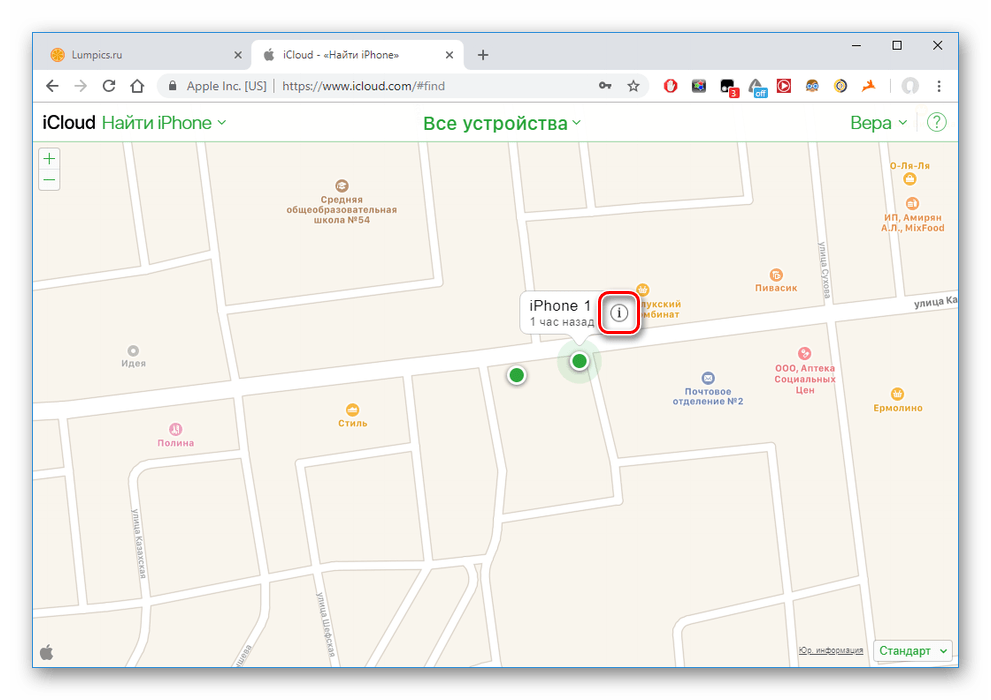Screen dimensions: 991x700
Task: Click the school №54 marker
Action: [x=342, y=186]
